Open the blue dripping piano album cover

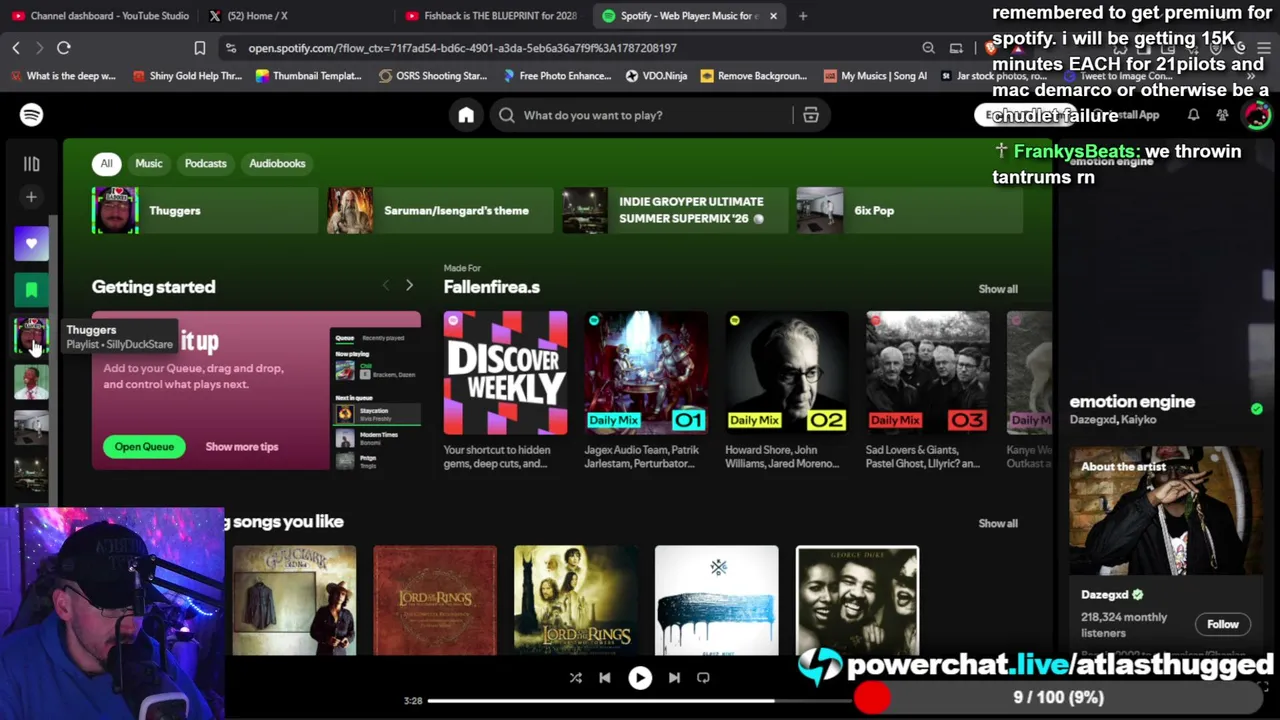click(717, 600)
